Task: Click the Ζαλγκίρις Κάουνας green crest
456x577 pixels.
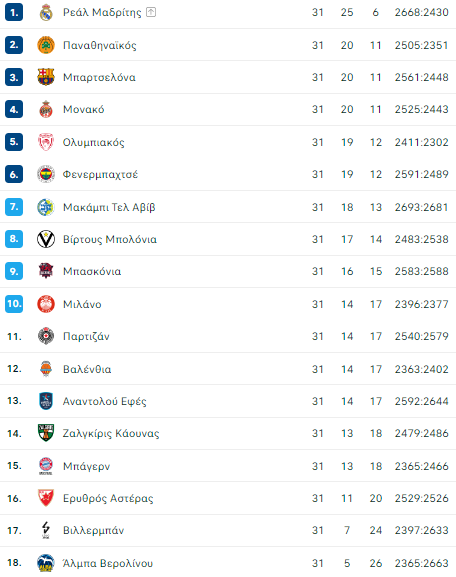Action: coord(46,433)
